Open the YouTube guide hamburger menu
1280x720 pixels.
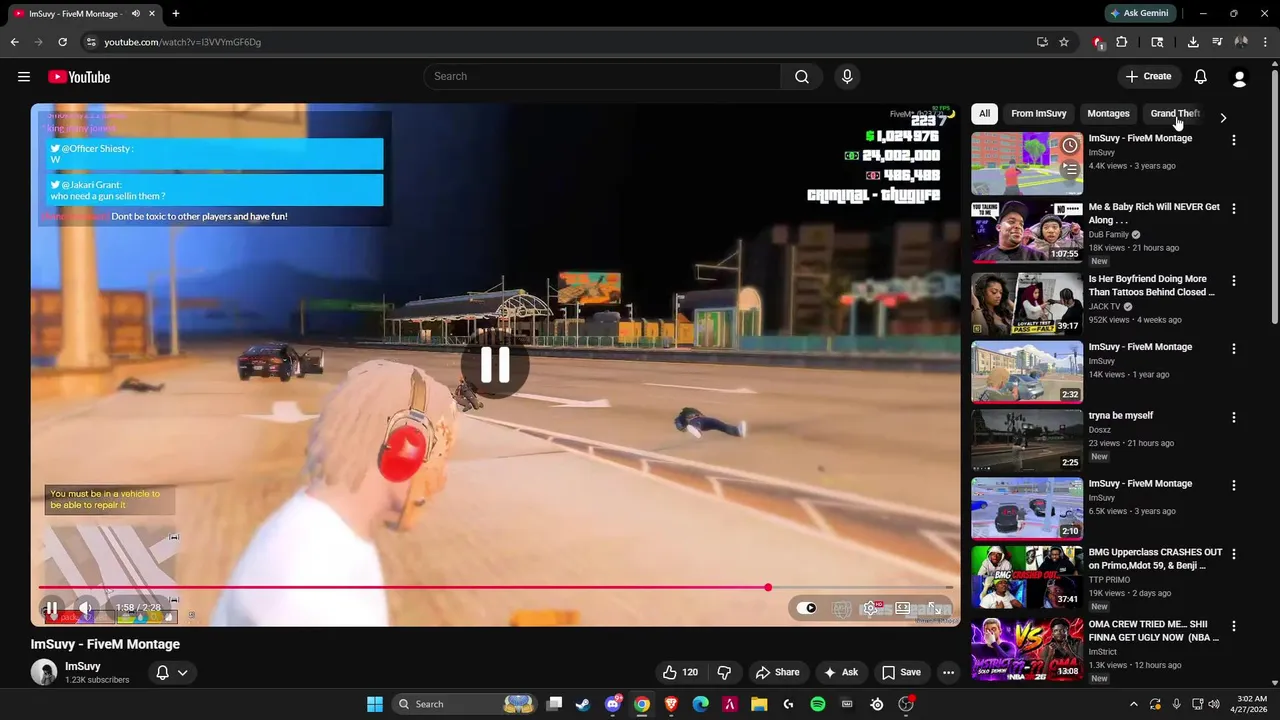pos(24,77)
